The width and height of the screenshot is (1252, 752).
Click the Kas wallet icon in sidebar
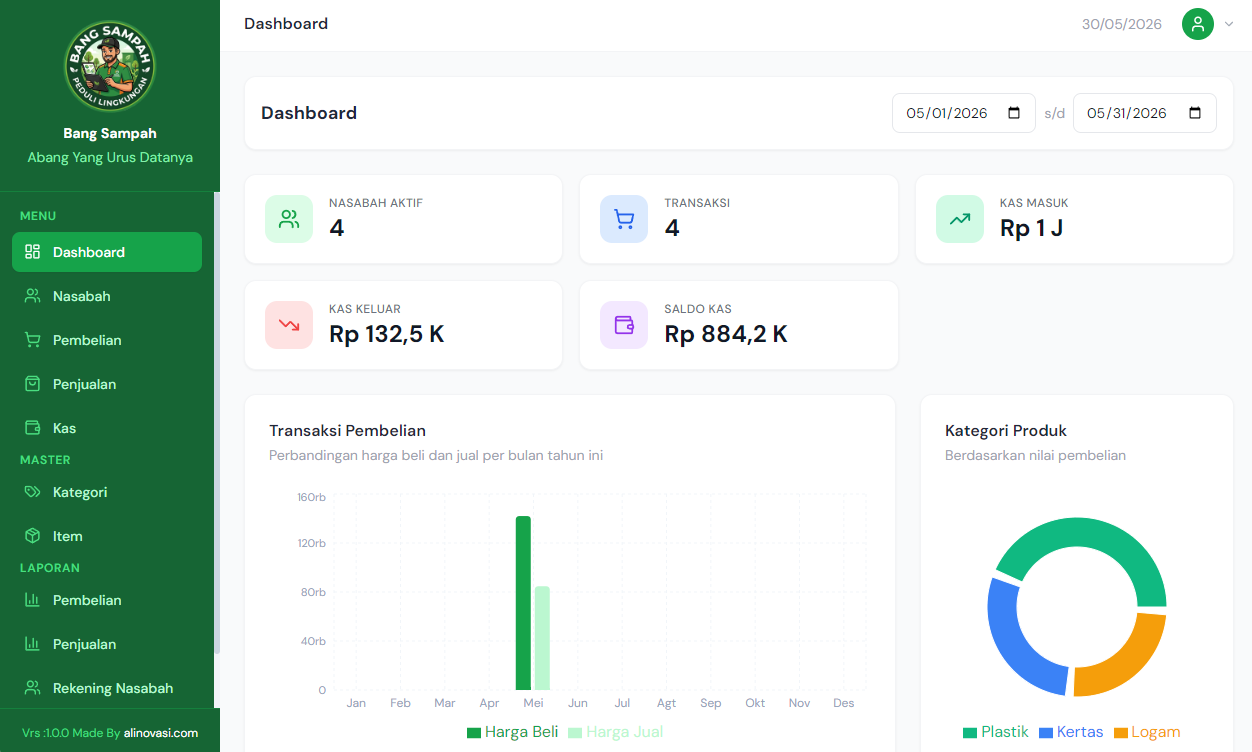point(32,428)
